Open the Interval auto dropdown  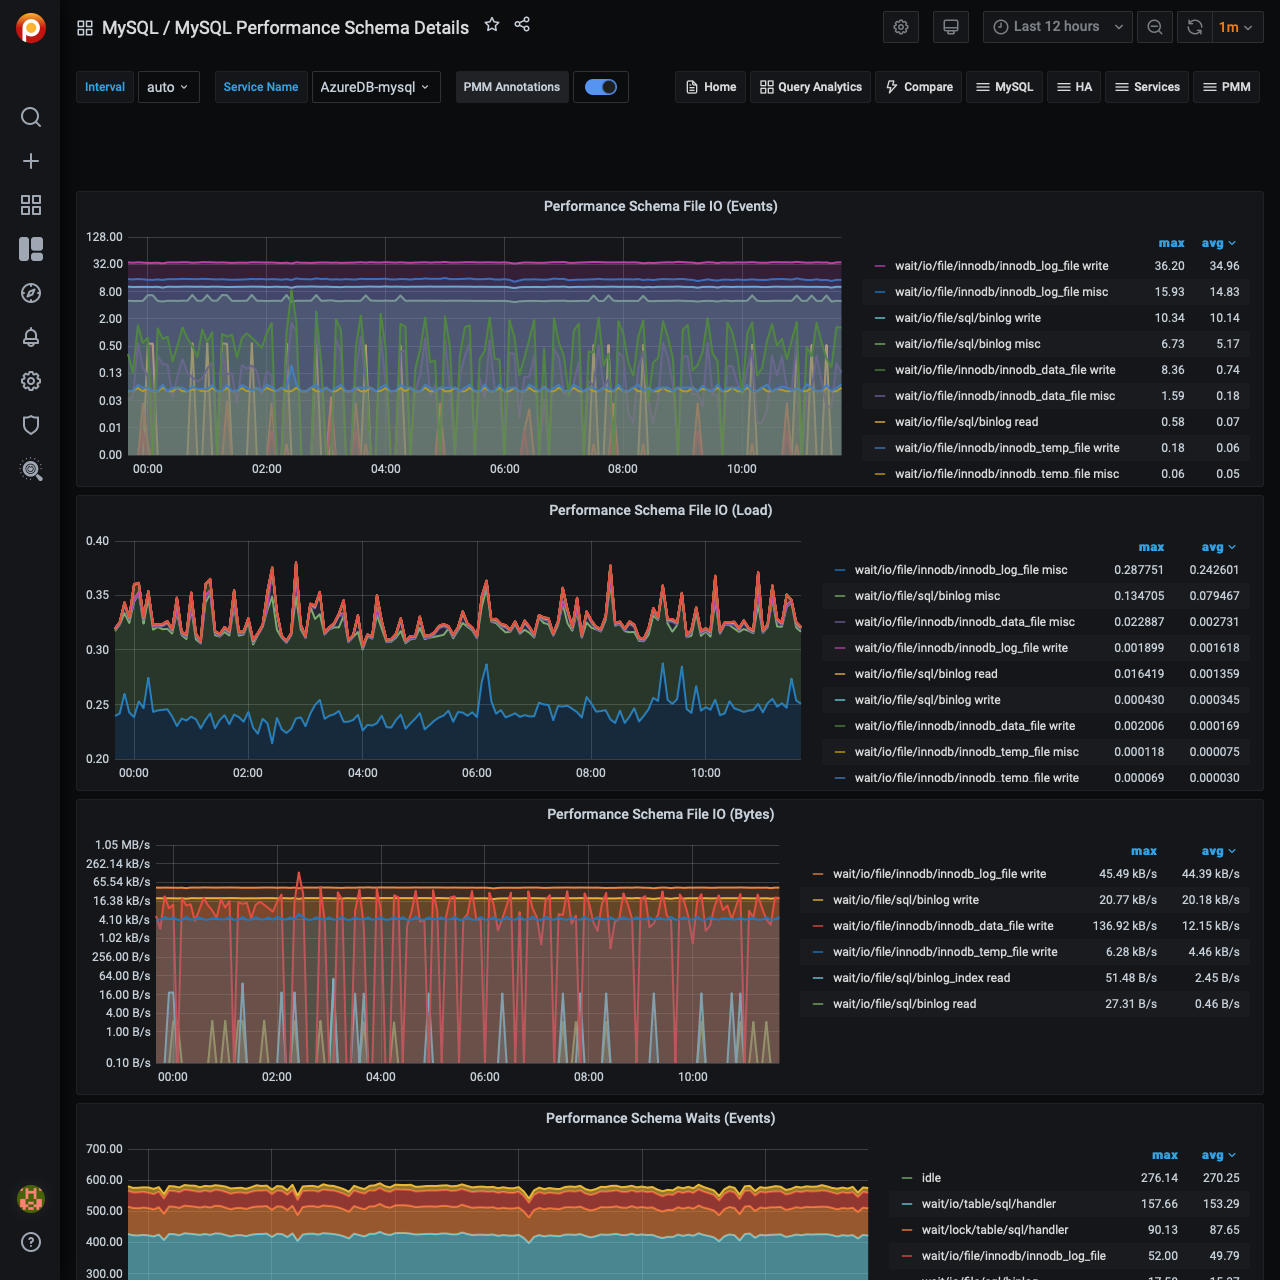click(168, 87)
